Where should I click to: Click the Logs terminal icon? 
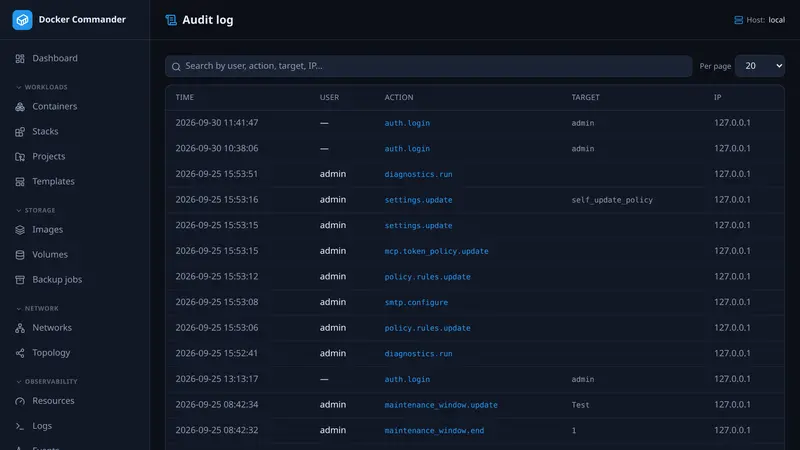20,426
